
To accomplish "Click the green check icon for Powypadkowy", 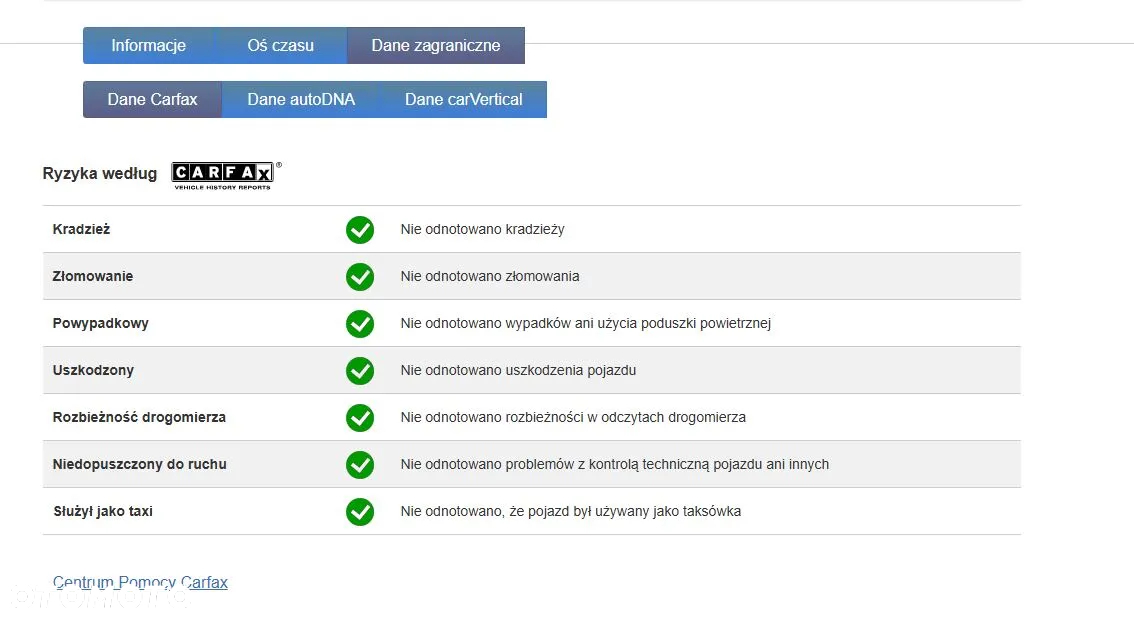I will click(359, 324).
